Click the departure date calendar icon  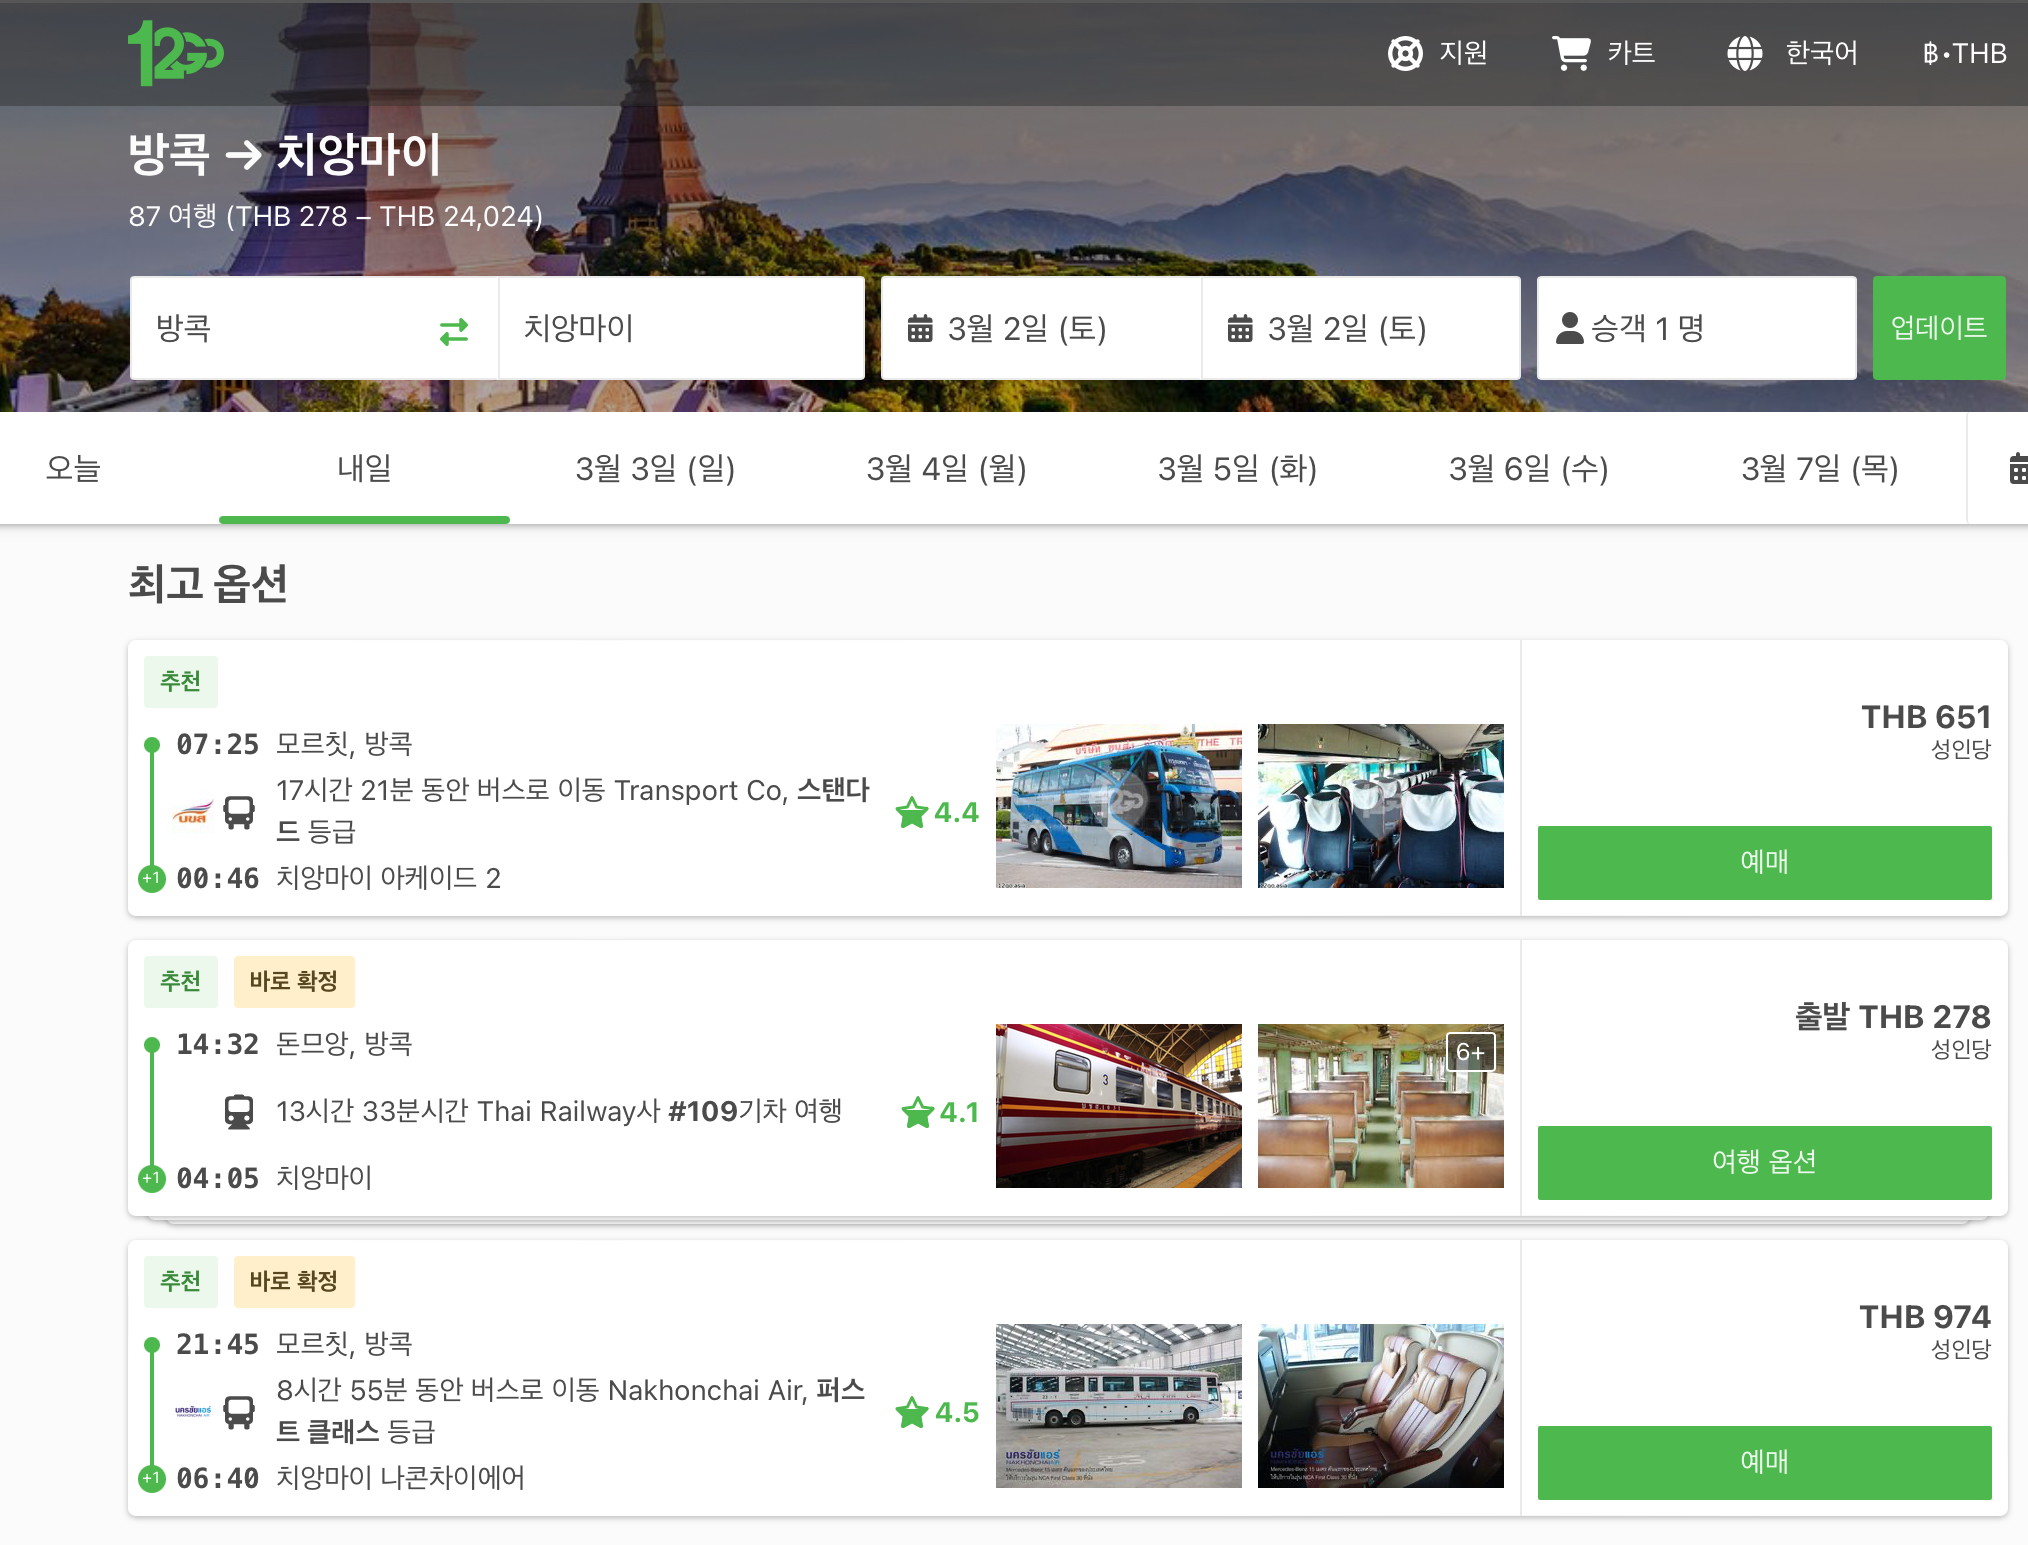pyautogui.click(x=920, y=328)
